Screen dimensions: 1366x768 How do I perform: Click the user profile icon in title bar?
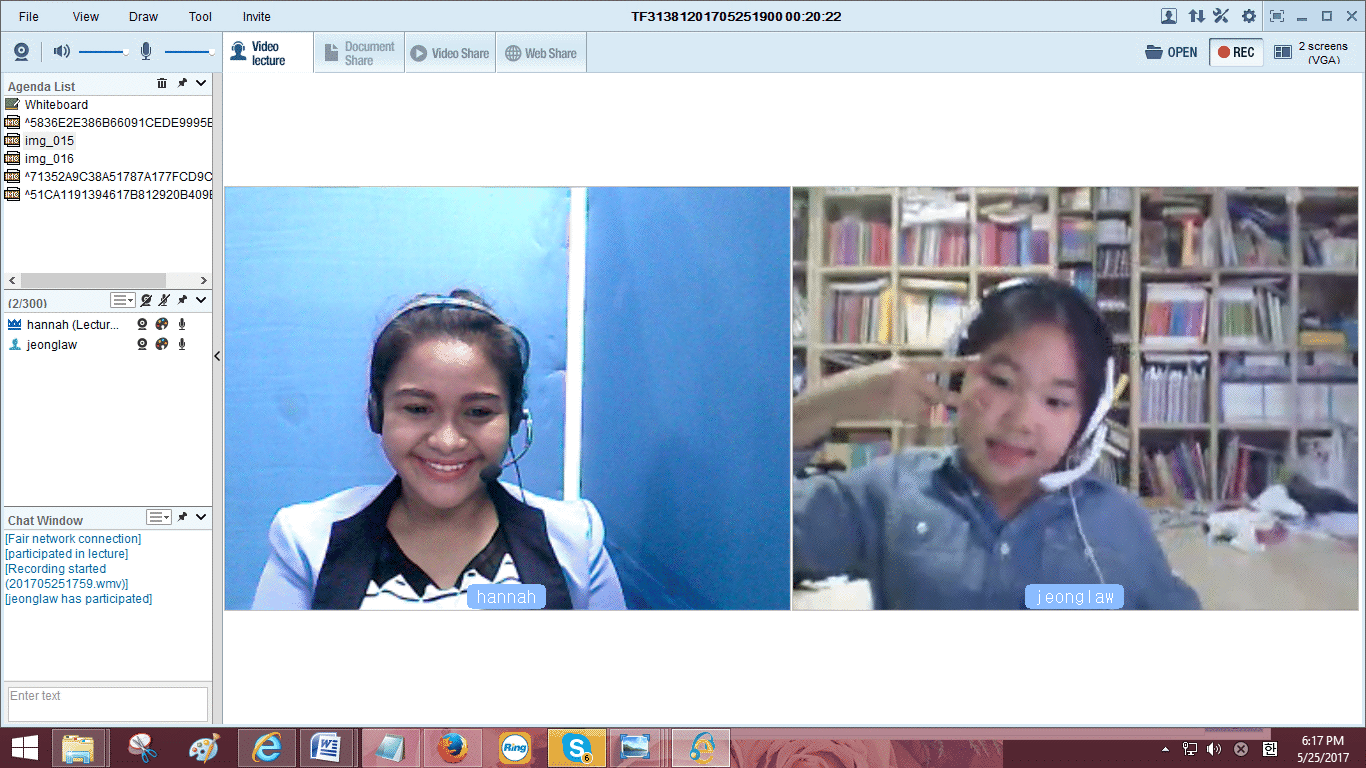[1168, 16]
